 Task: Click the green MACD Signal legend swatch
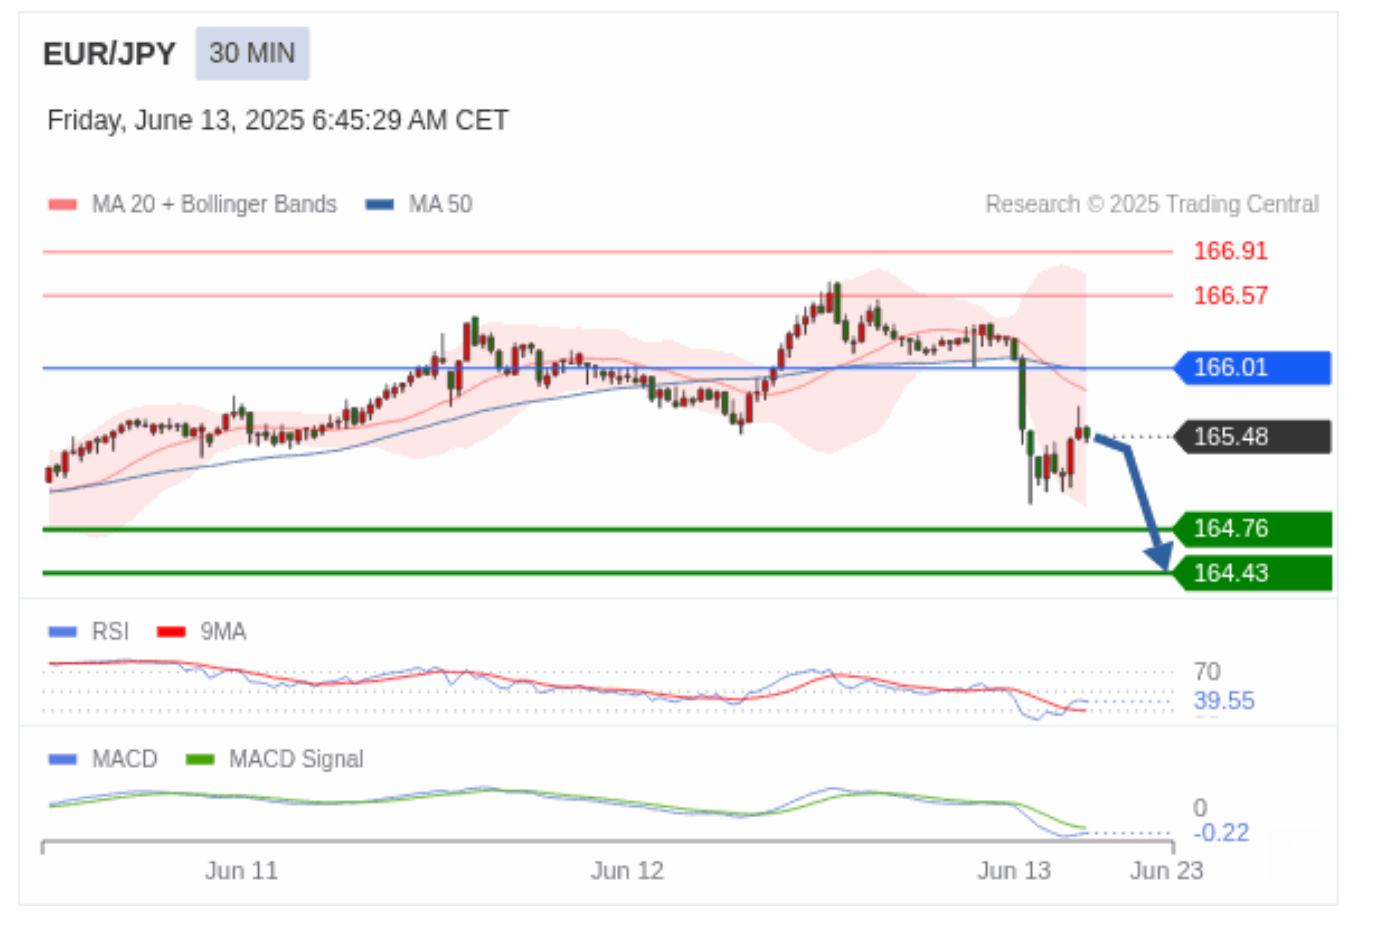(x=200, y=760)
